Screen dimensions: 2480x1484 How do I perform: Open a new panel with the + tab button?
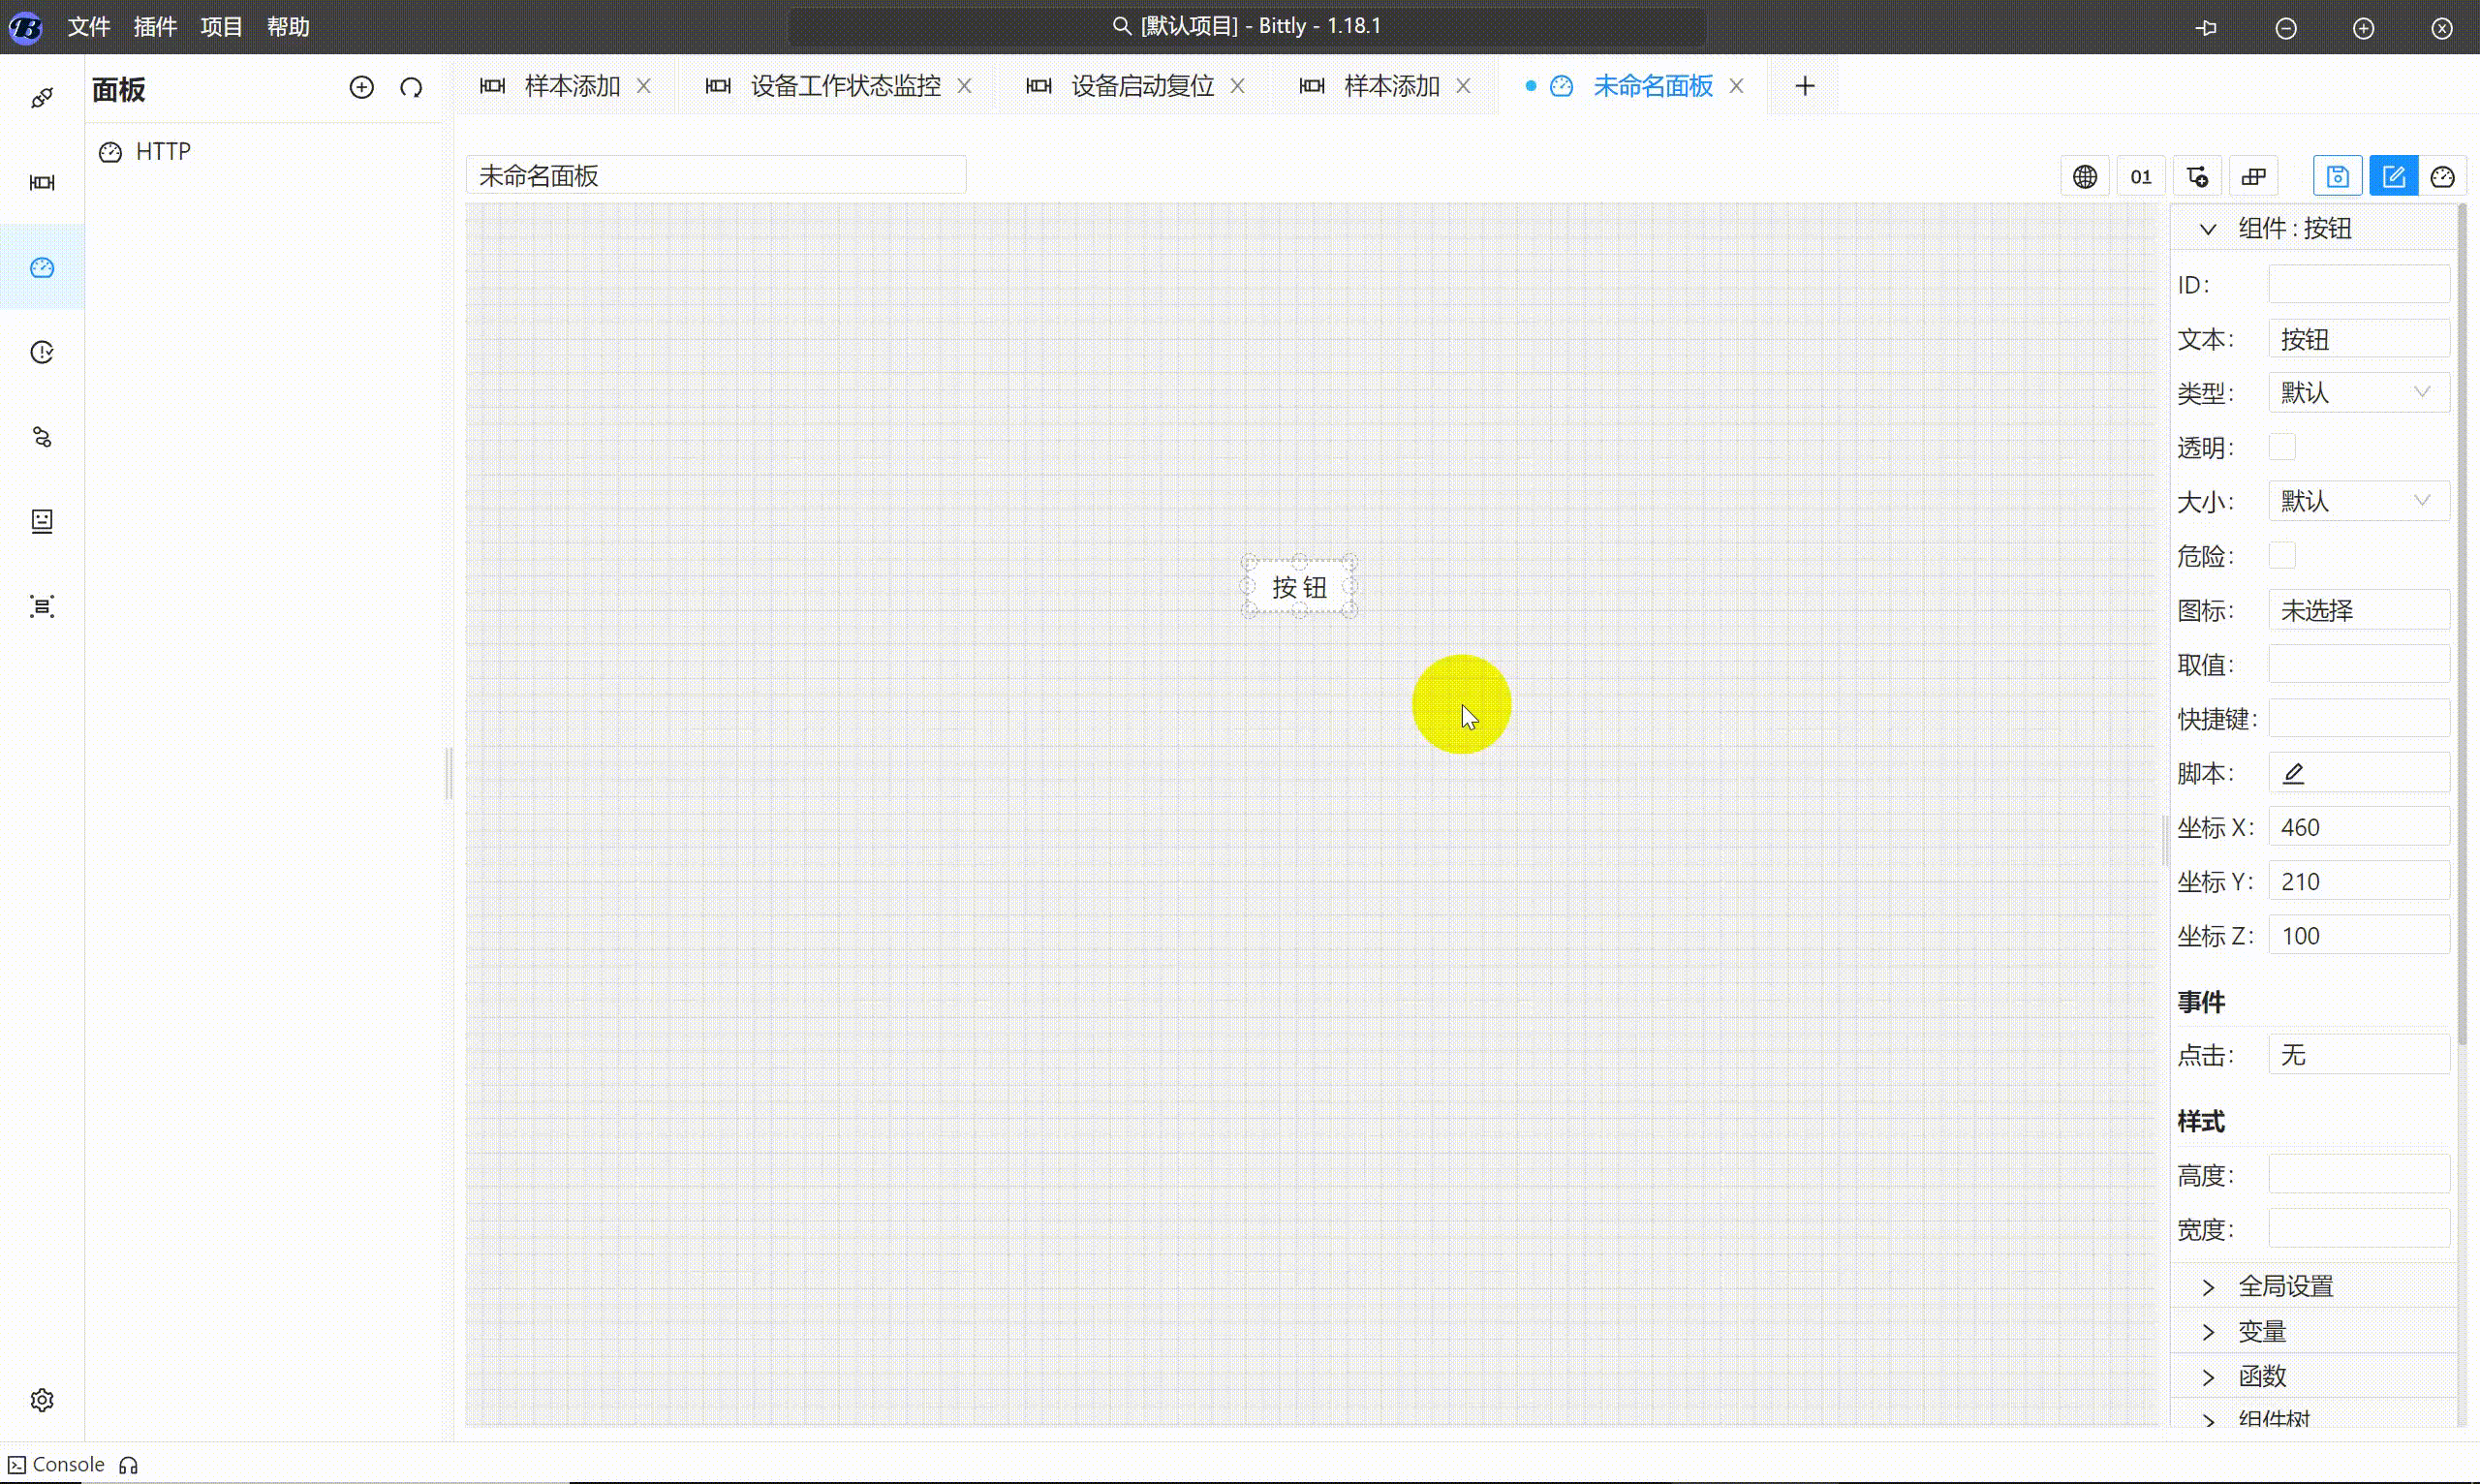click(1803, 86)
